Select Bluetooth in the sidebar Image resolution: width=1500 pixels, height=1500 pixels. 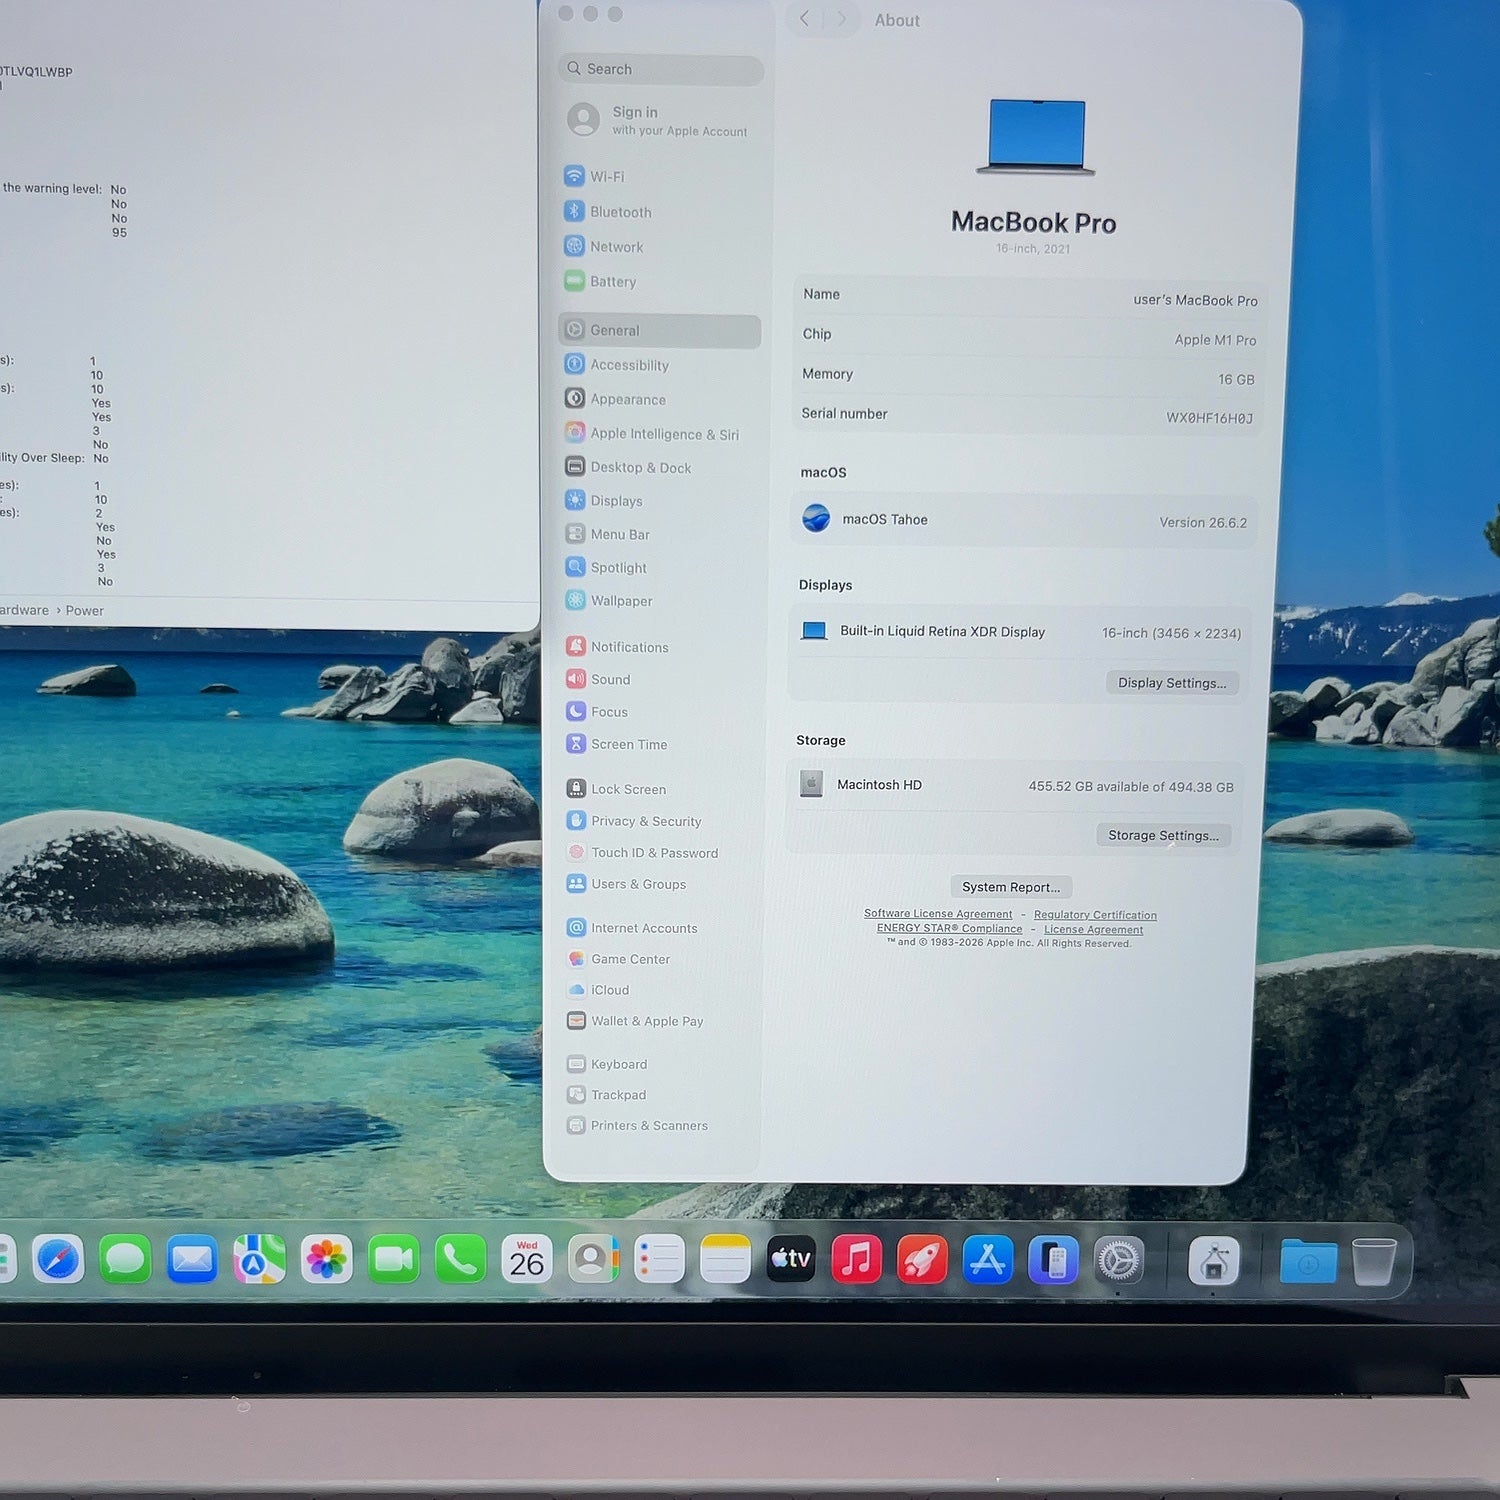[660, 212]
